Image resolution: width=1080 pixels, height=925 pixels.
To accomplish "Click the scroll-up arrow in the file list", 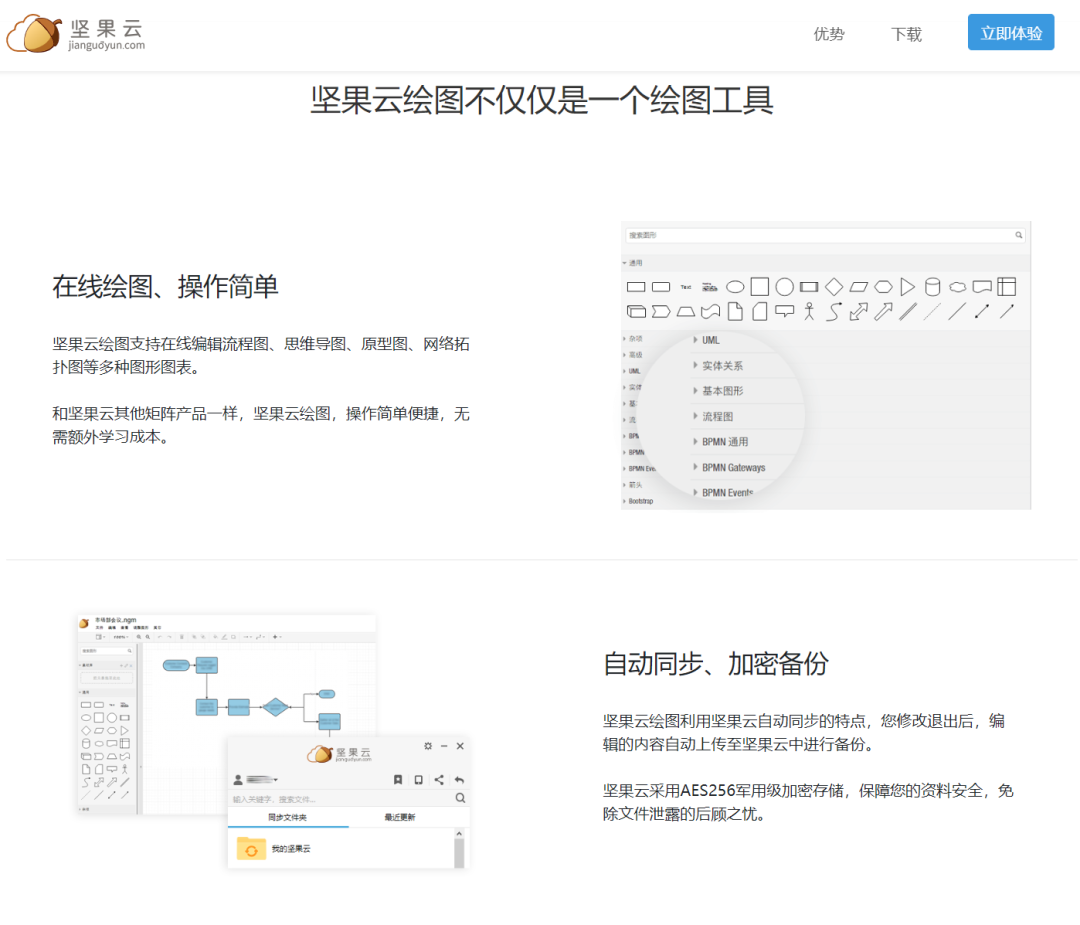I will [x=459, y=834].
